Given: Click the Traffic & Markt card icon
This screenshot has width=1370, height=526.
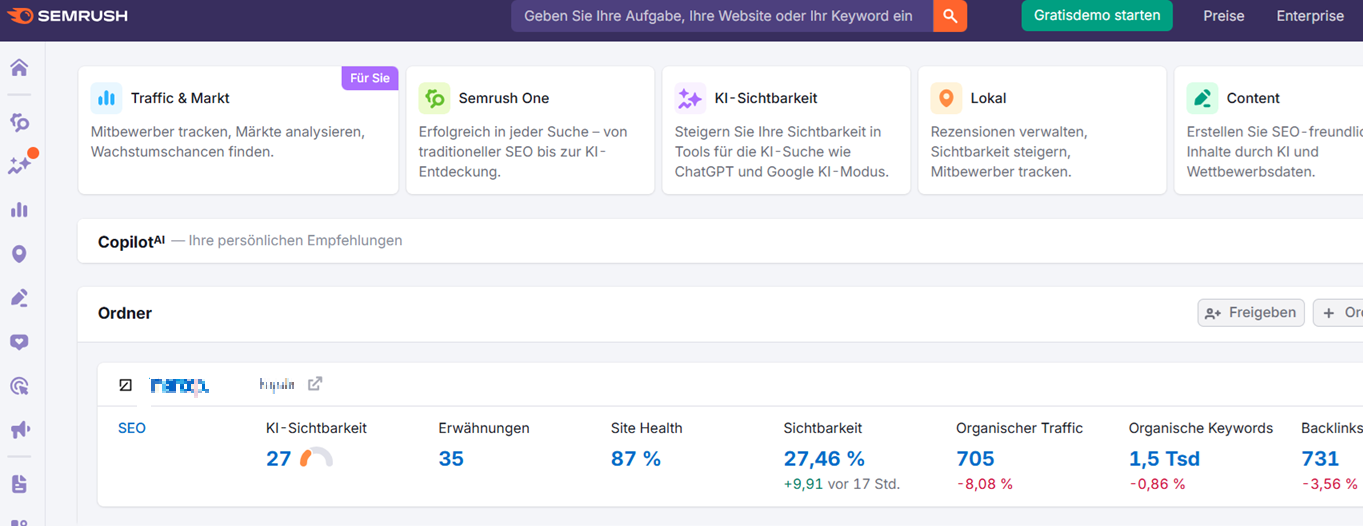Looking at the screenshot, I should coord(106,98).
